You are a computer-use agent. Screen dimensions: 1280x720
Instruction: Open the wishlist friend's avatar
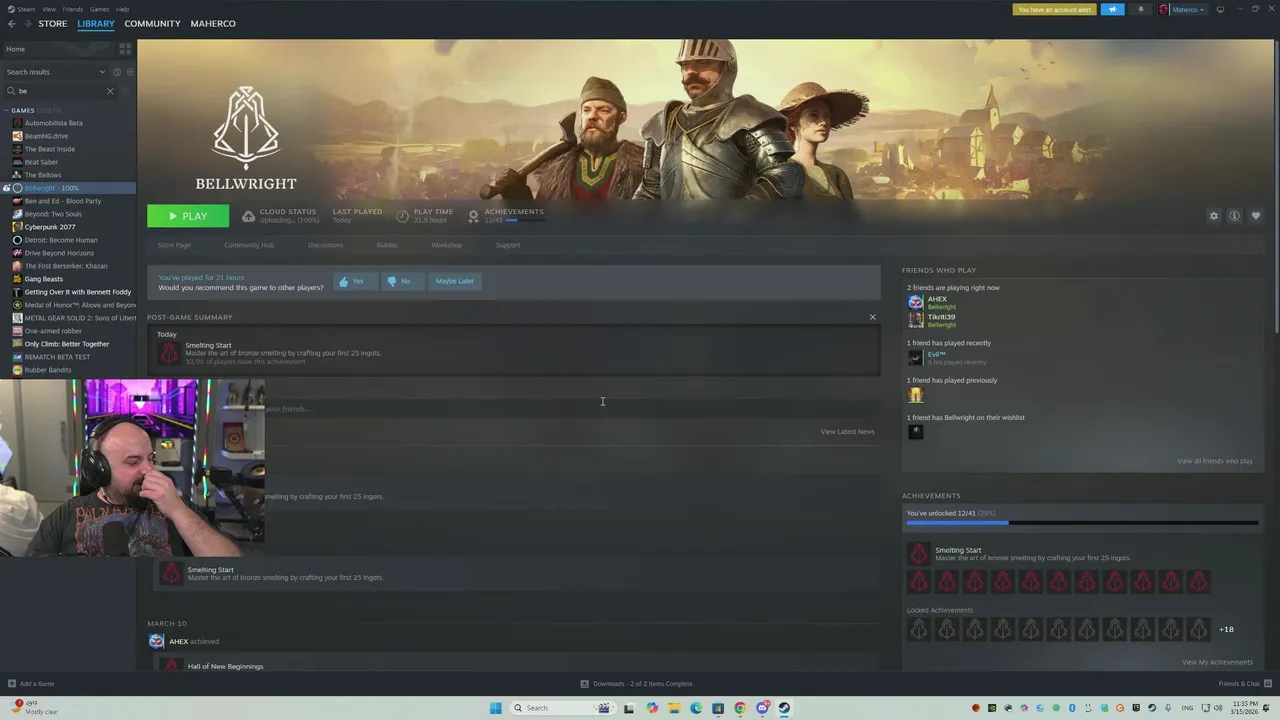click(915, 432)
